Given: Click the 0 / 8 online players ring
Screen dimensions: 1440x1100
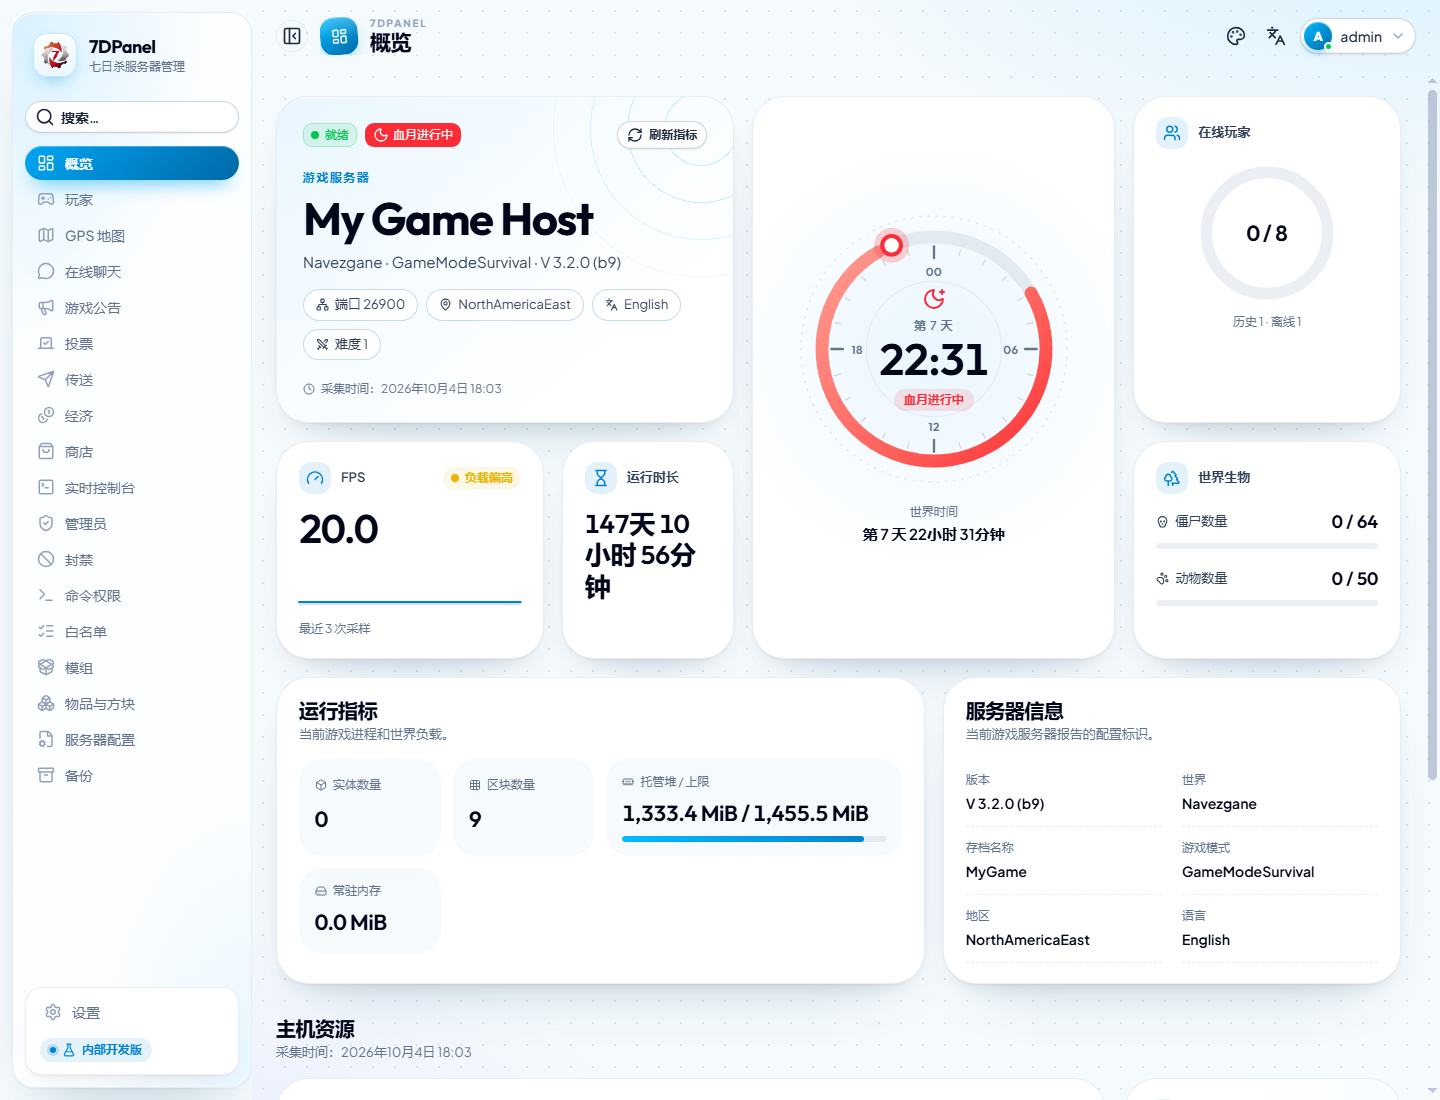Looking at the screenshot, I should [x=1267, y=233].
